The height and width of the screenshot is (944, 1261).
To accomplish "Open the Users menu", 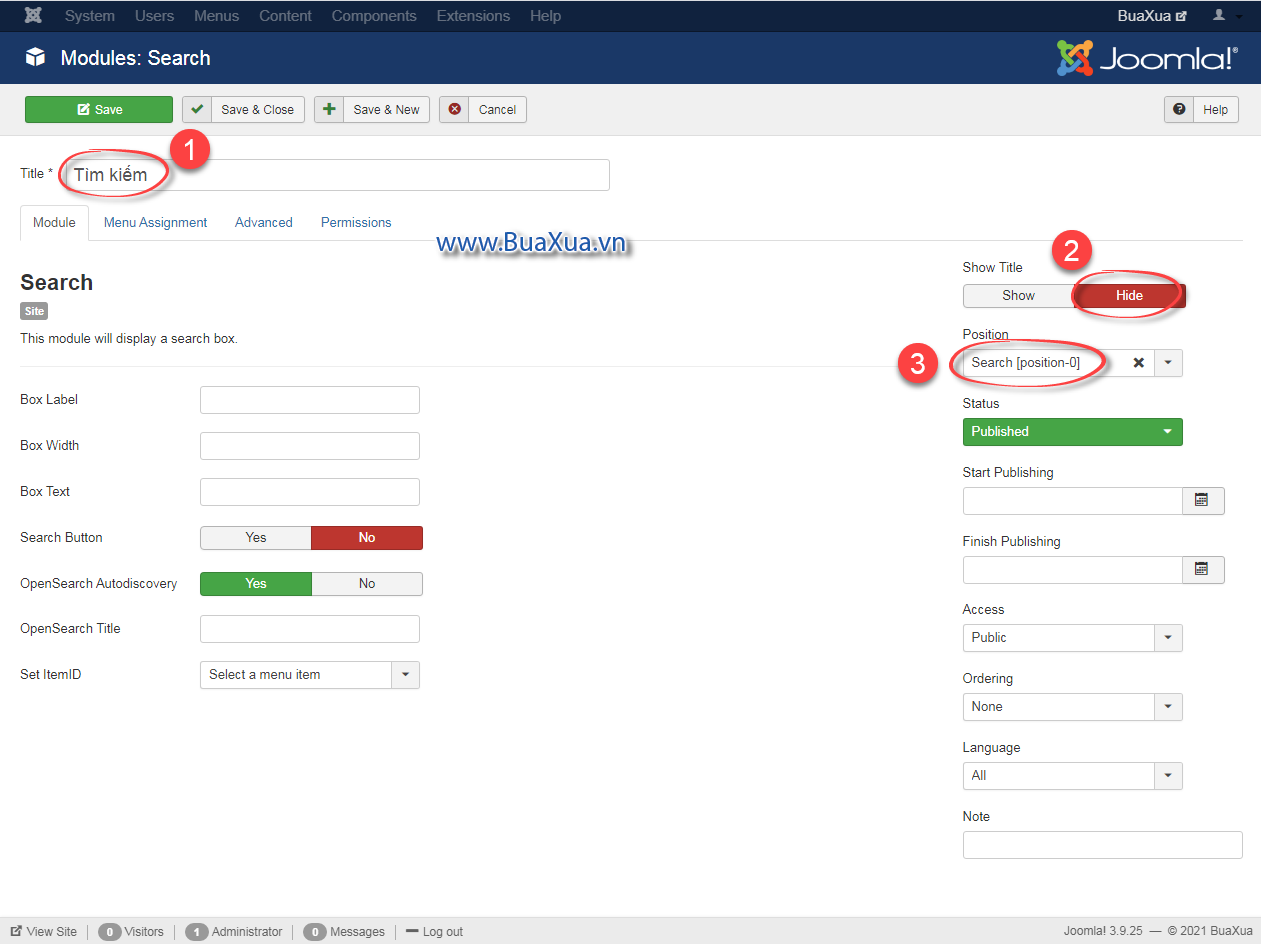I will [154, 16].
